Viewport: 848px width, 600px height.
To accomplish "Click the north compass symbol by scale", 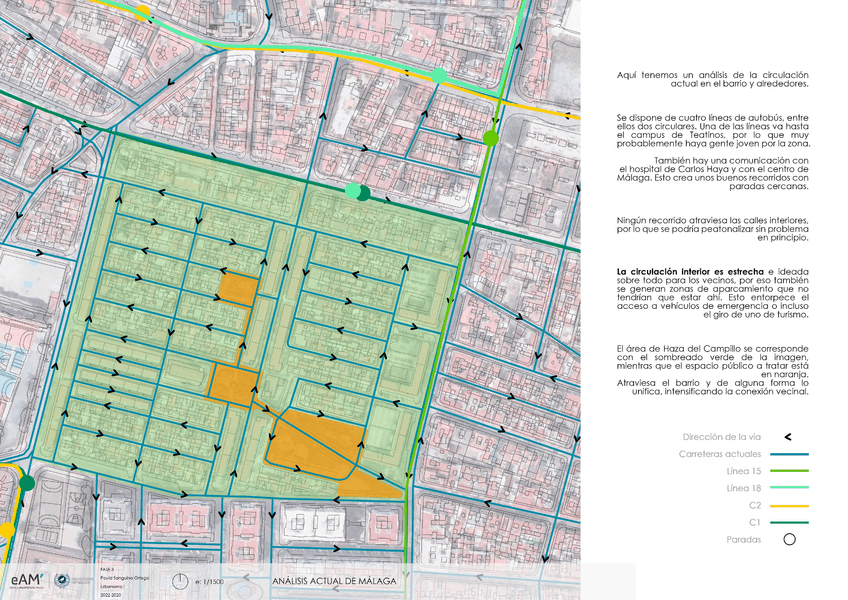I will click(x=180, y=581).
